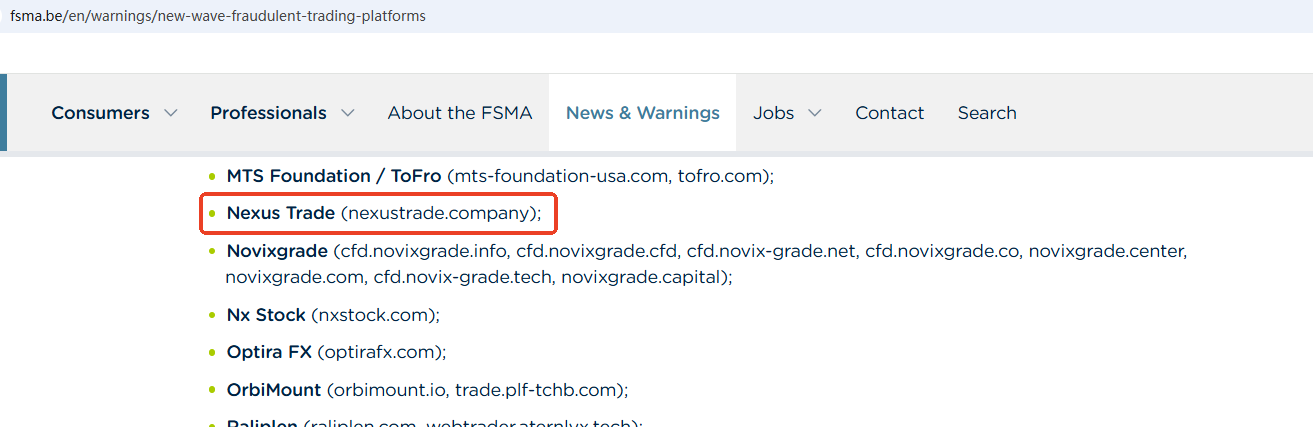Click the green bullet beside Nx Stock
This screenshot has height=427, width=1313.
212,315
